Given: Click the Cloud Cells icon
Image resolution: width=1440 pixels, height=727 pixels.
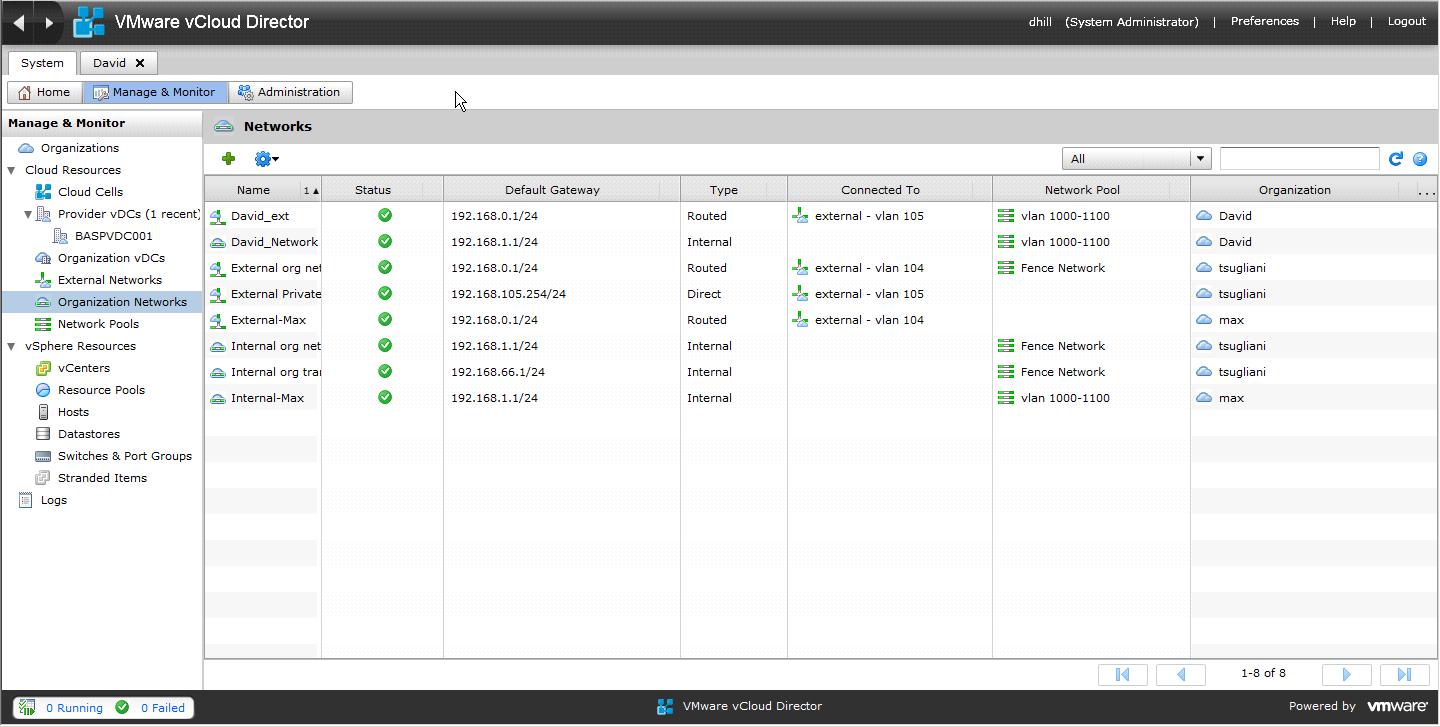Looking at the screenshot, I should coord(43,192).
